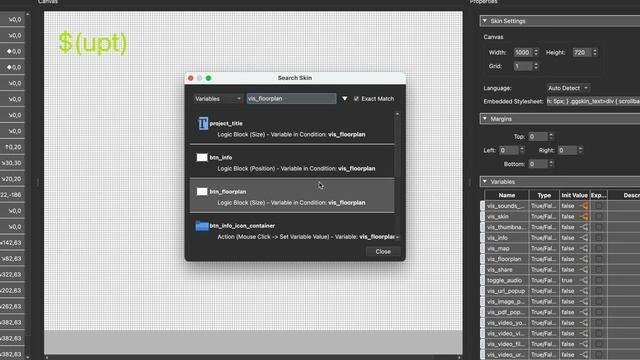Select the $(upt) text element on canvas
Screen dimensions: 640x360
pyautogui.click(x=93, y=43)
